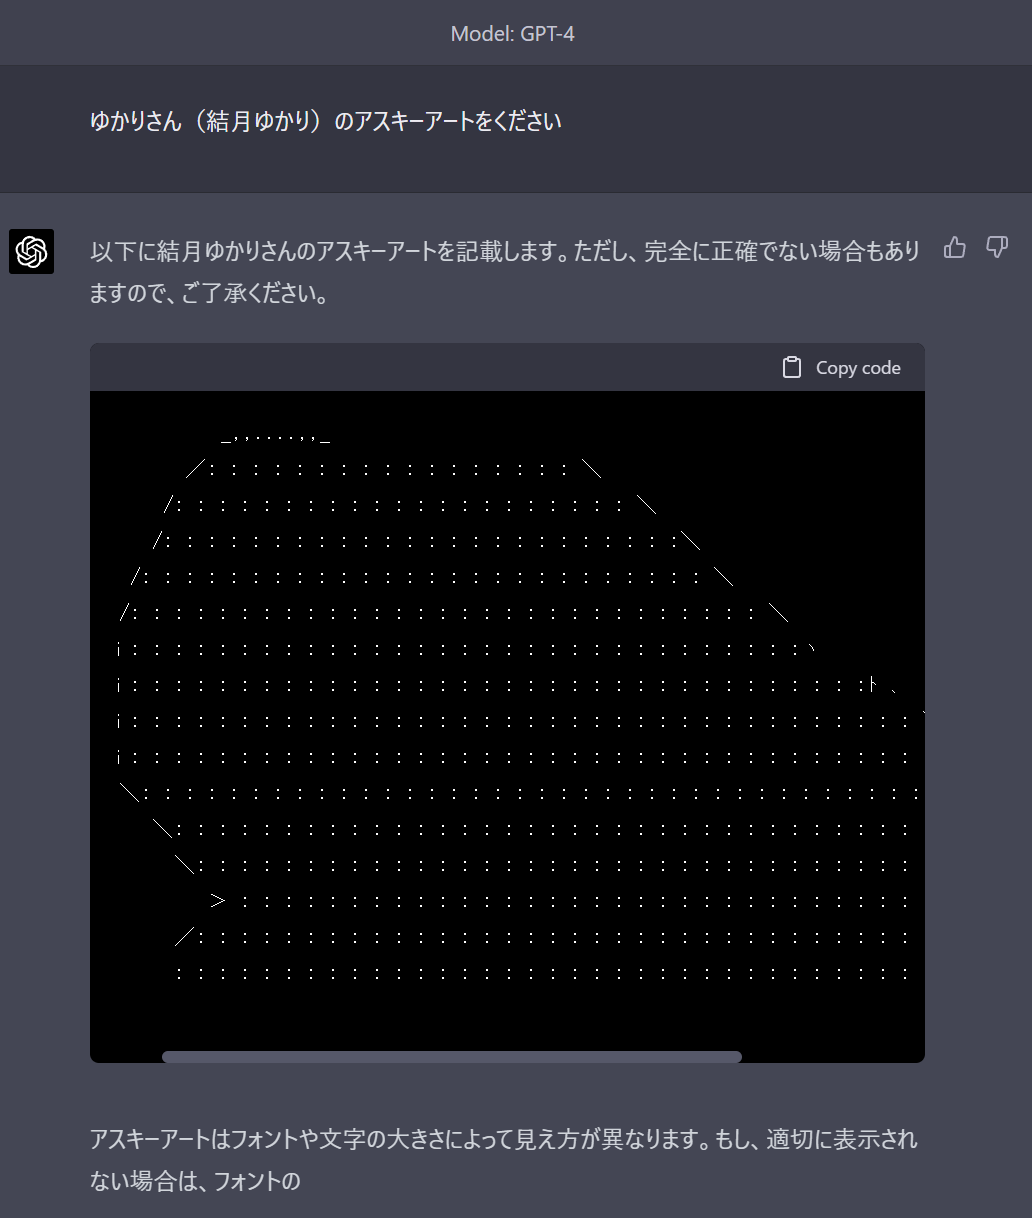Click the last line ない場合は、フォントの

195,1181
